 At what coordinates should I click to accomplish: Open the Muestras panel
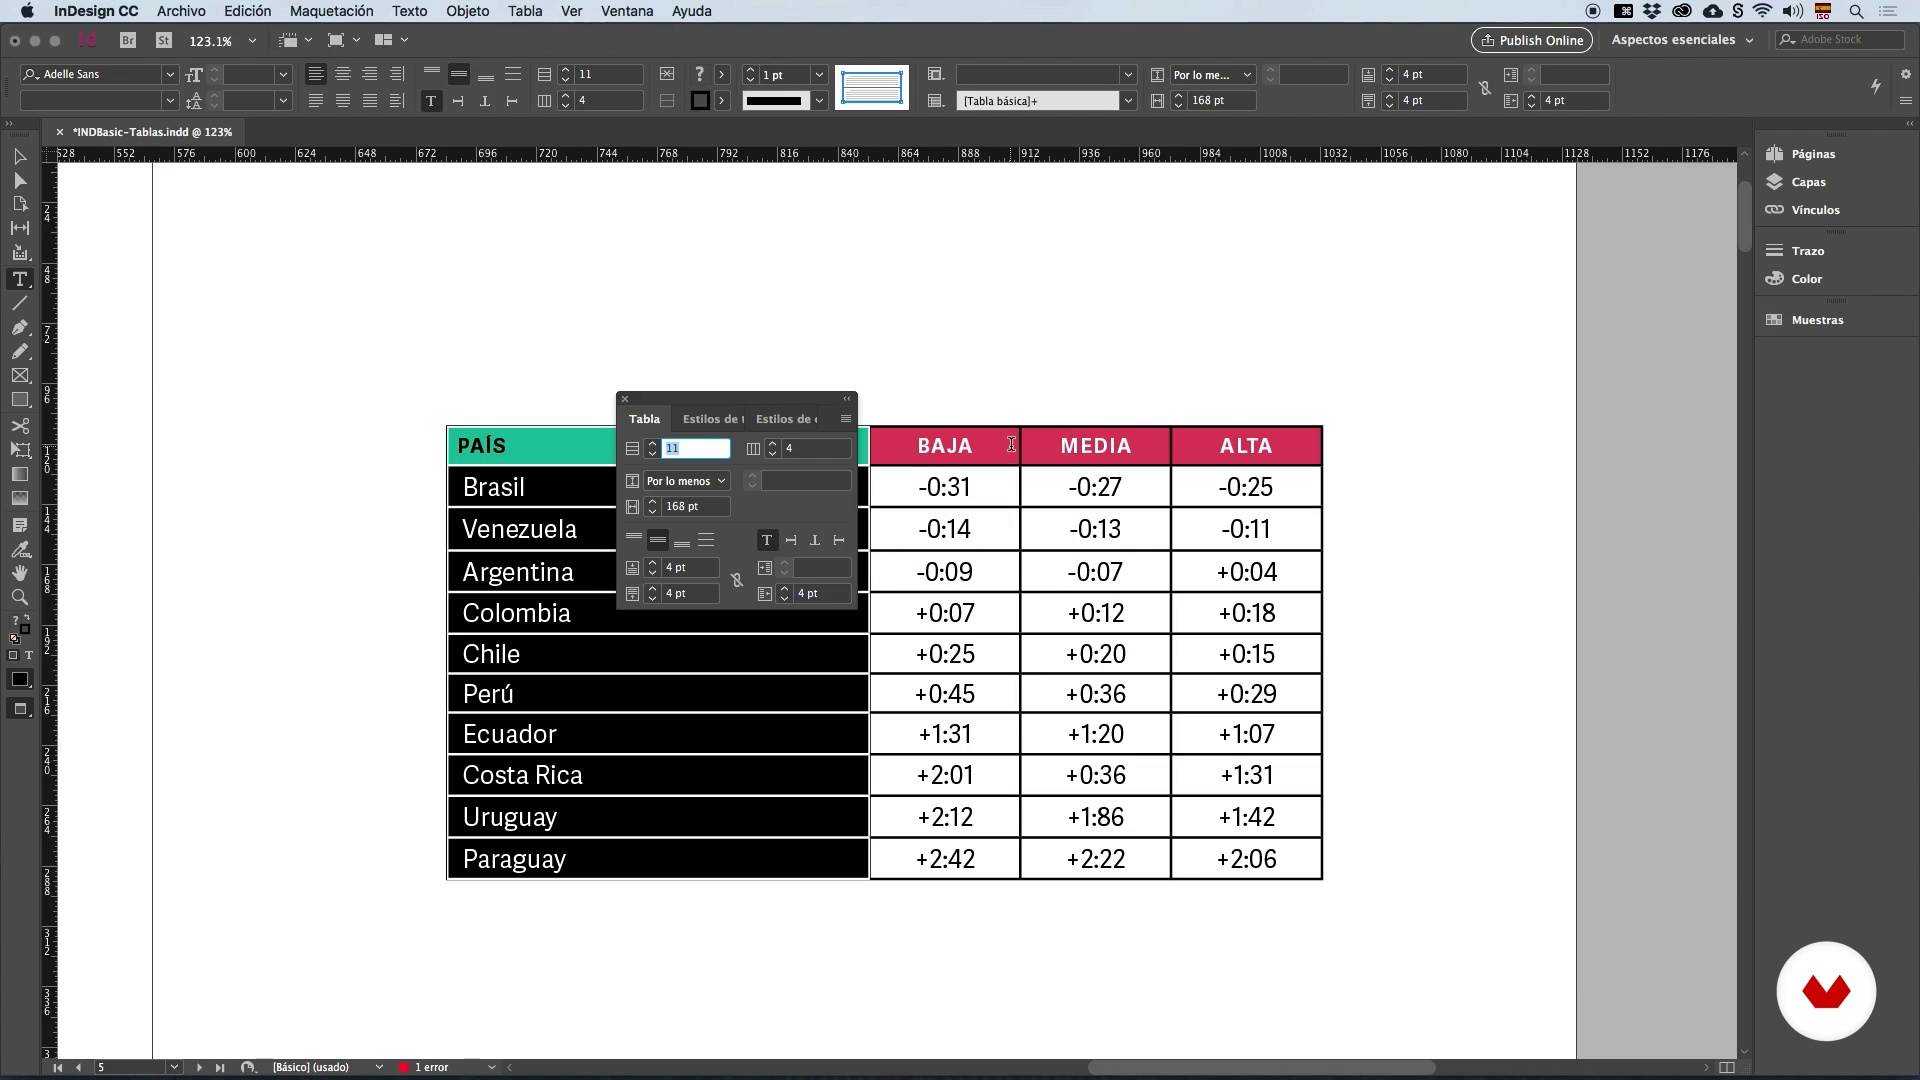coord(1817,320)
